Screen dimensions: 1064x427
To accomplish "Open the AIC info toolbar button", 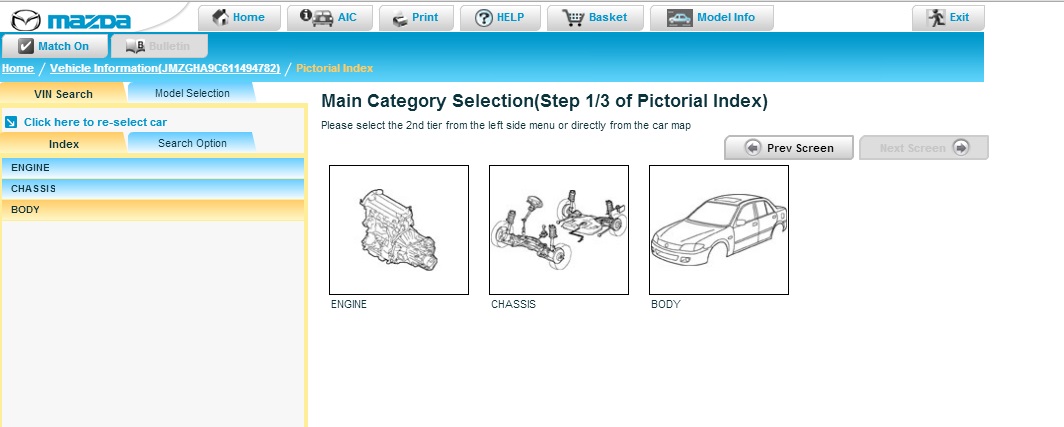I will coord(330,18).
